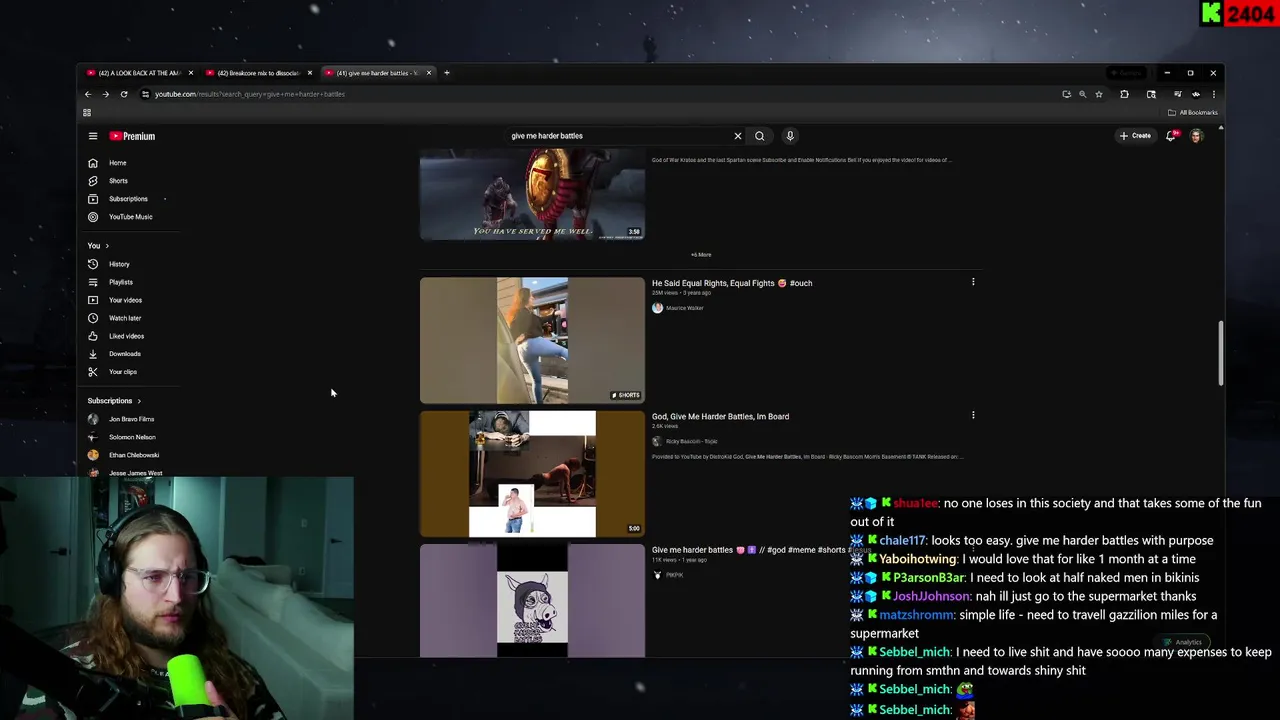Open the browser apps grid shortcut
1280x720 pixels.
pos(87,112)
